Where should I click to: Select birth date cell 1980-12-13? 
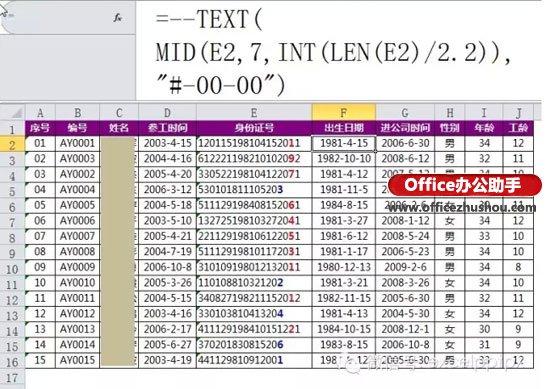tap(344, 267)
